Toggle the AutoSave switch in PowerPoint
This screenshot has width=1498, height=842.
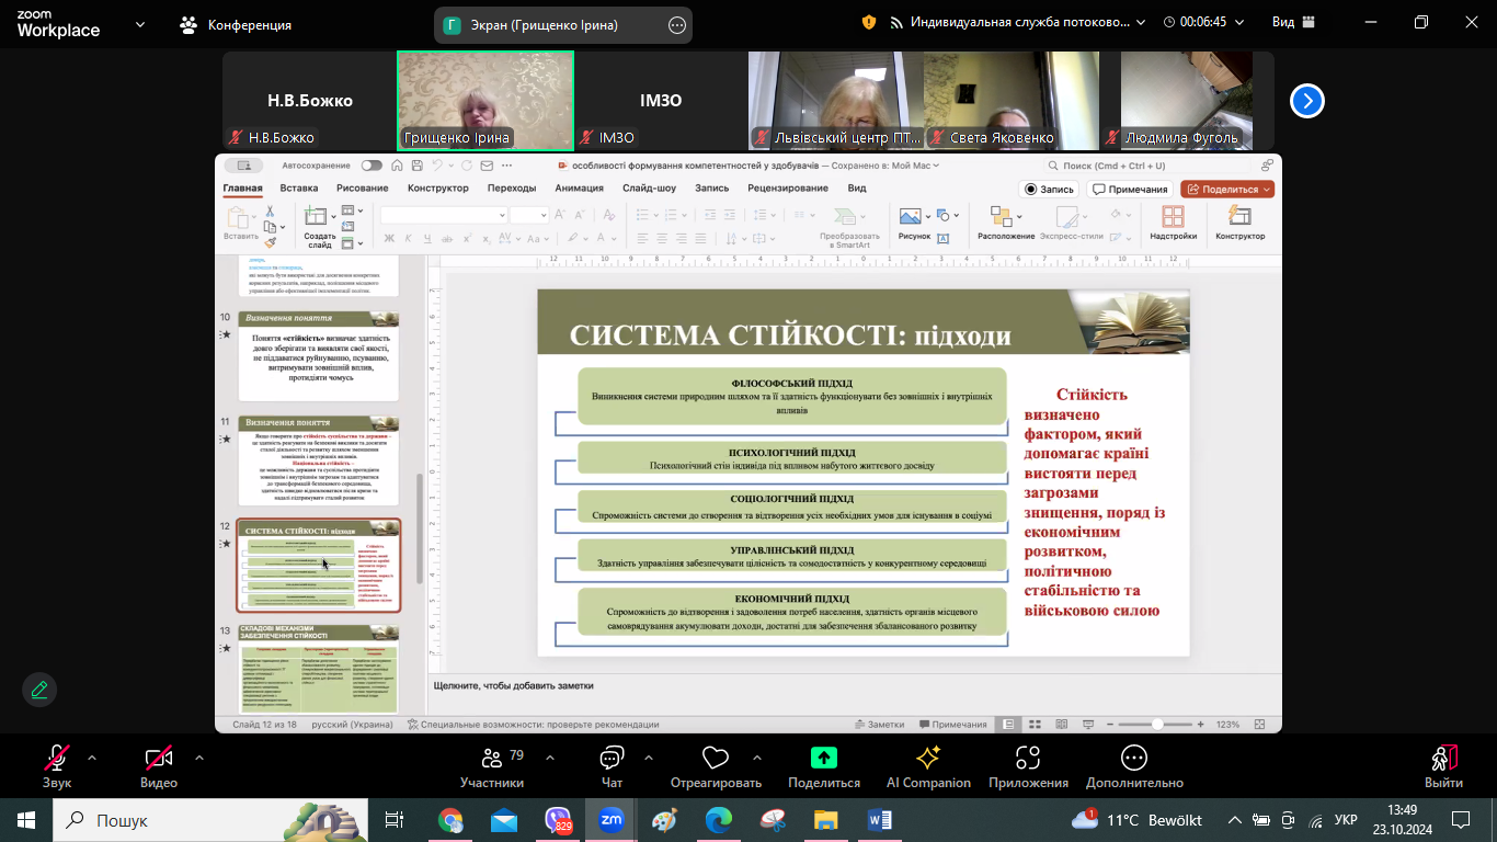click(371, 166)
